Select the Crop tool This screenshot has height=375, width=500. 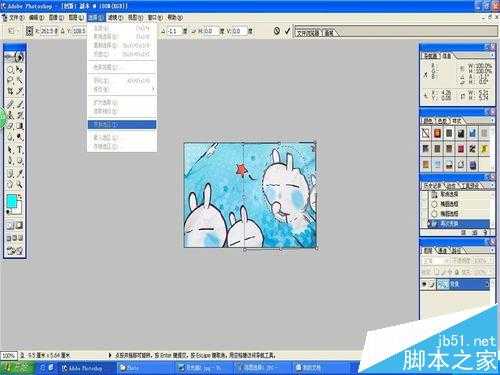[x=10, y=91]
